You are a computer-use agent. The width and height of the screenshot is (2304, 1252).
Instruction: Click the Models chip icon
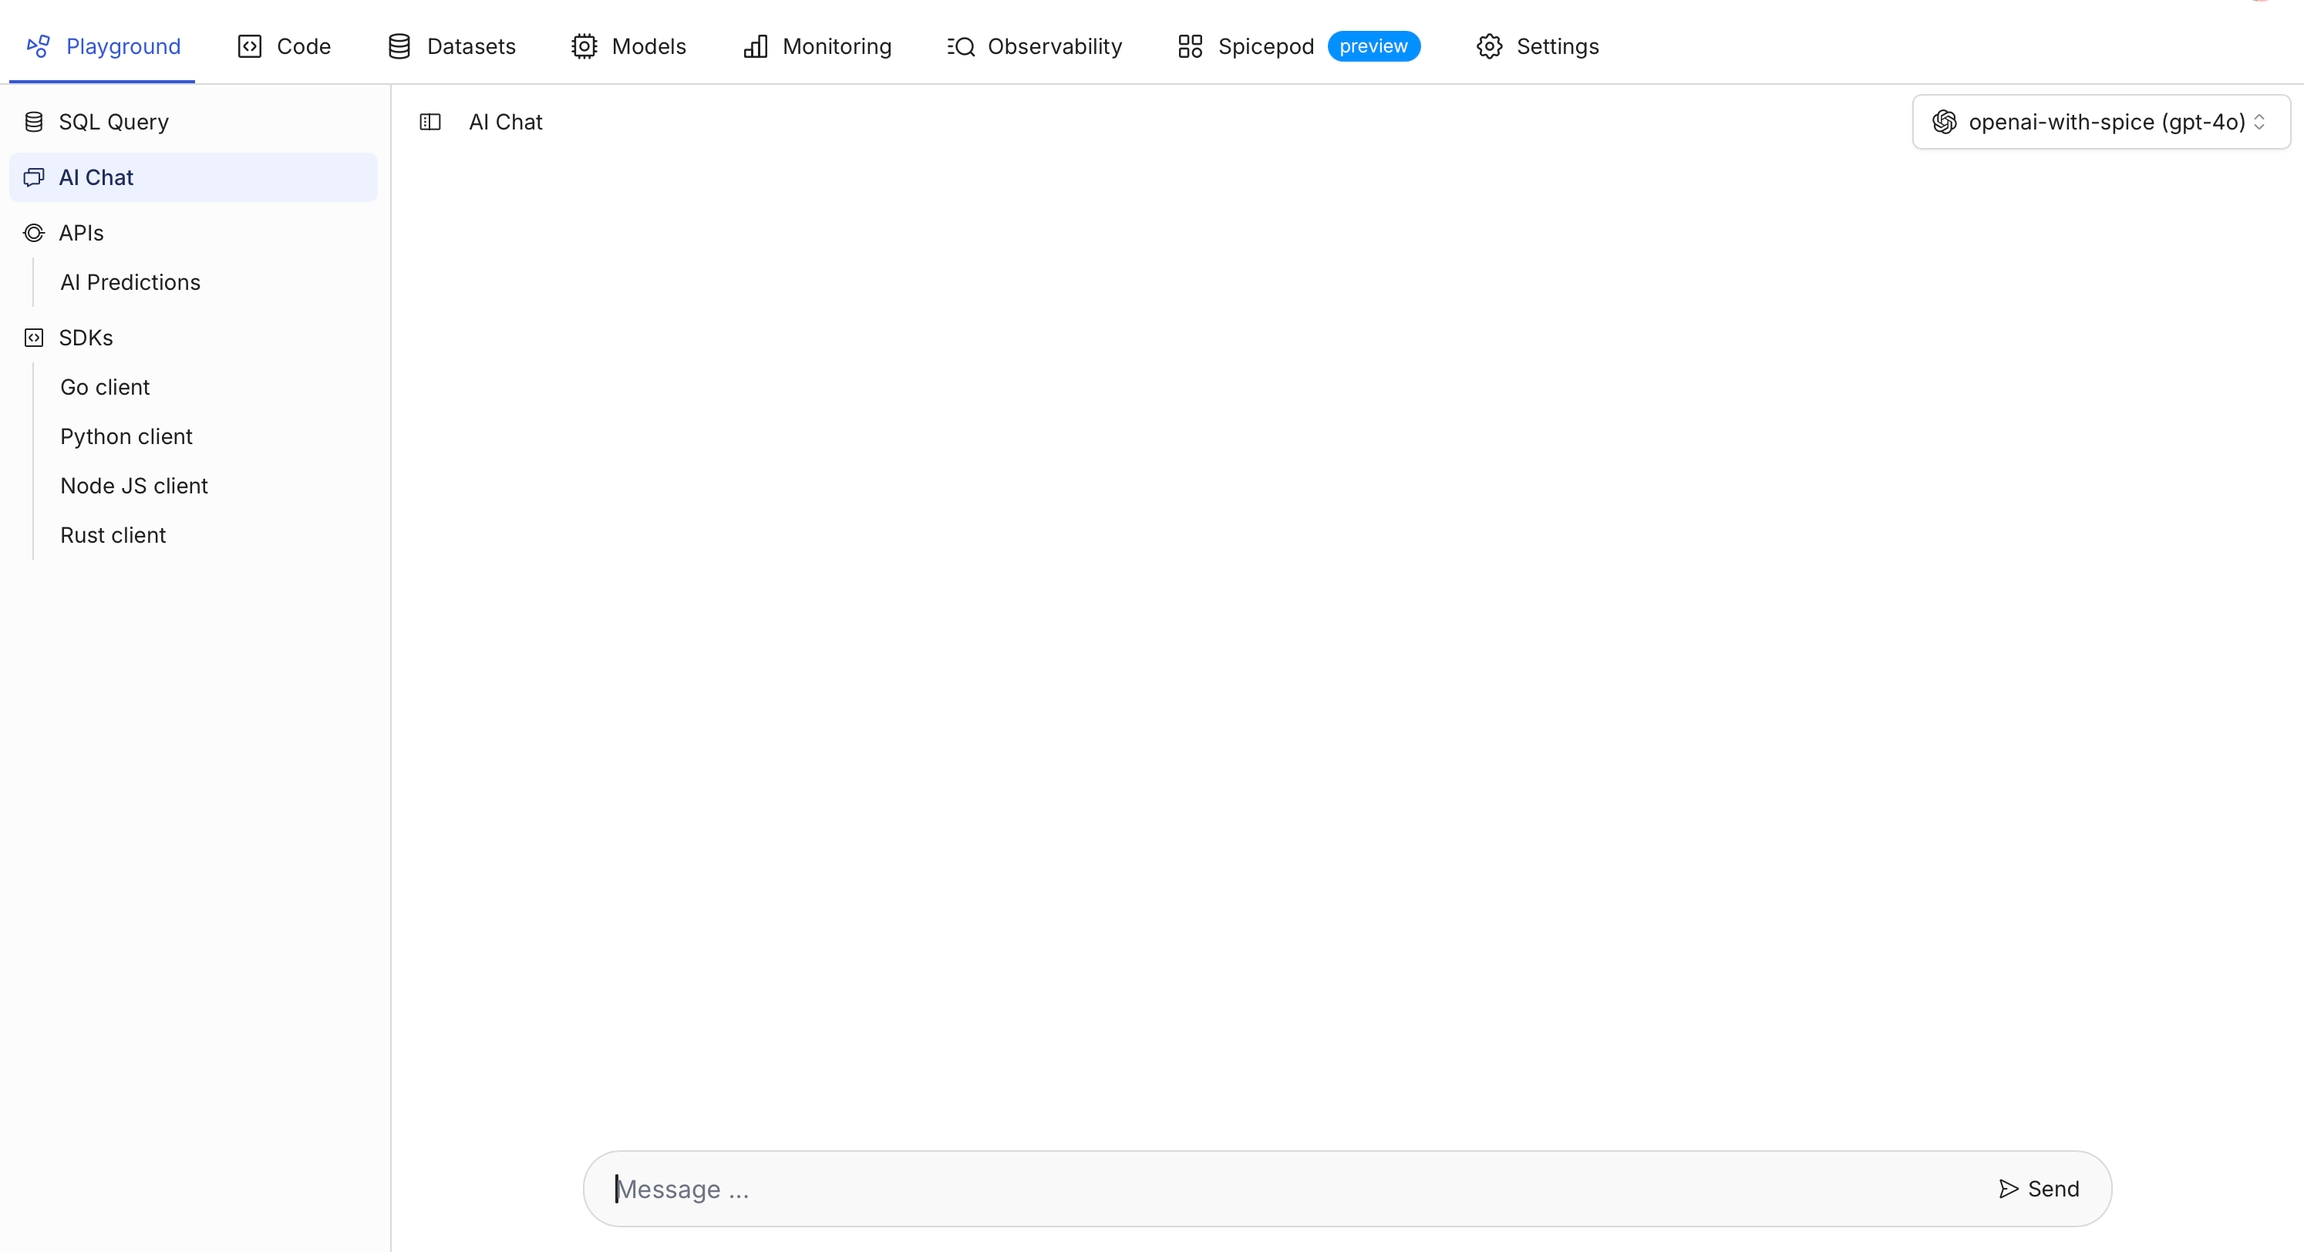(584, 47)
